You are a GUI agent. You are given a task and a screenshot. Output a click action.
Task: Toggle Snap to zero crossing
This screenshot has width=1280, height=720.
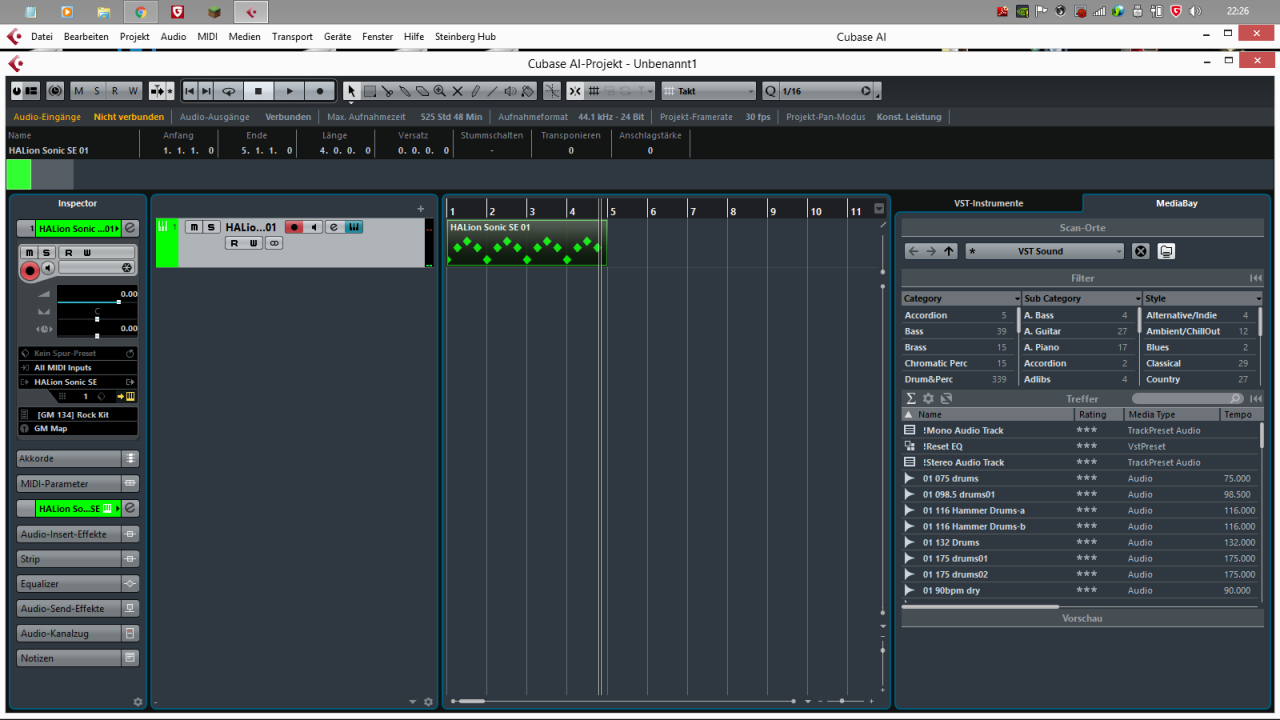[x=552, y=91]
